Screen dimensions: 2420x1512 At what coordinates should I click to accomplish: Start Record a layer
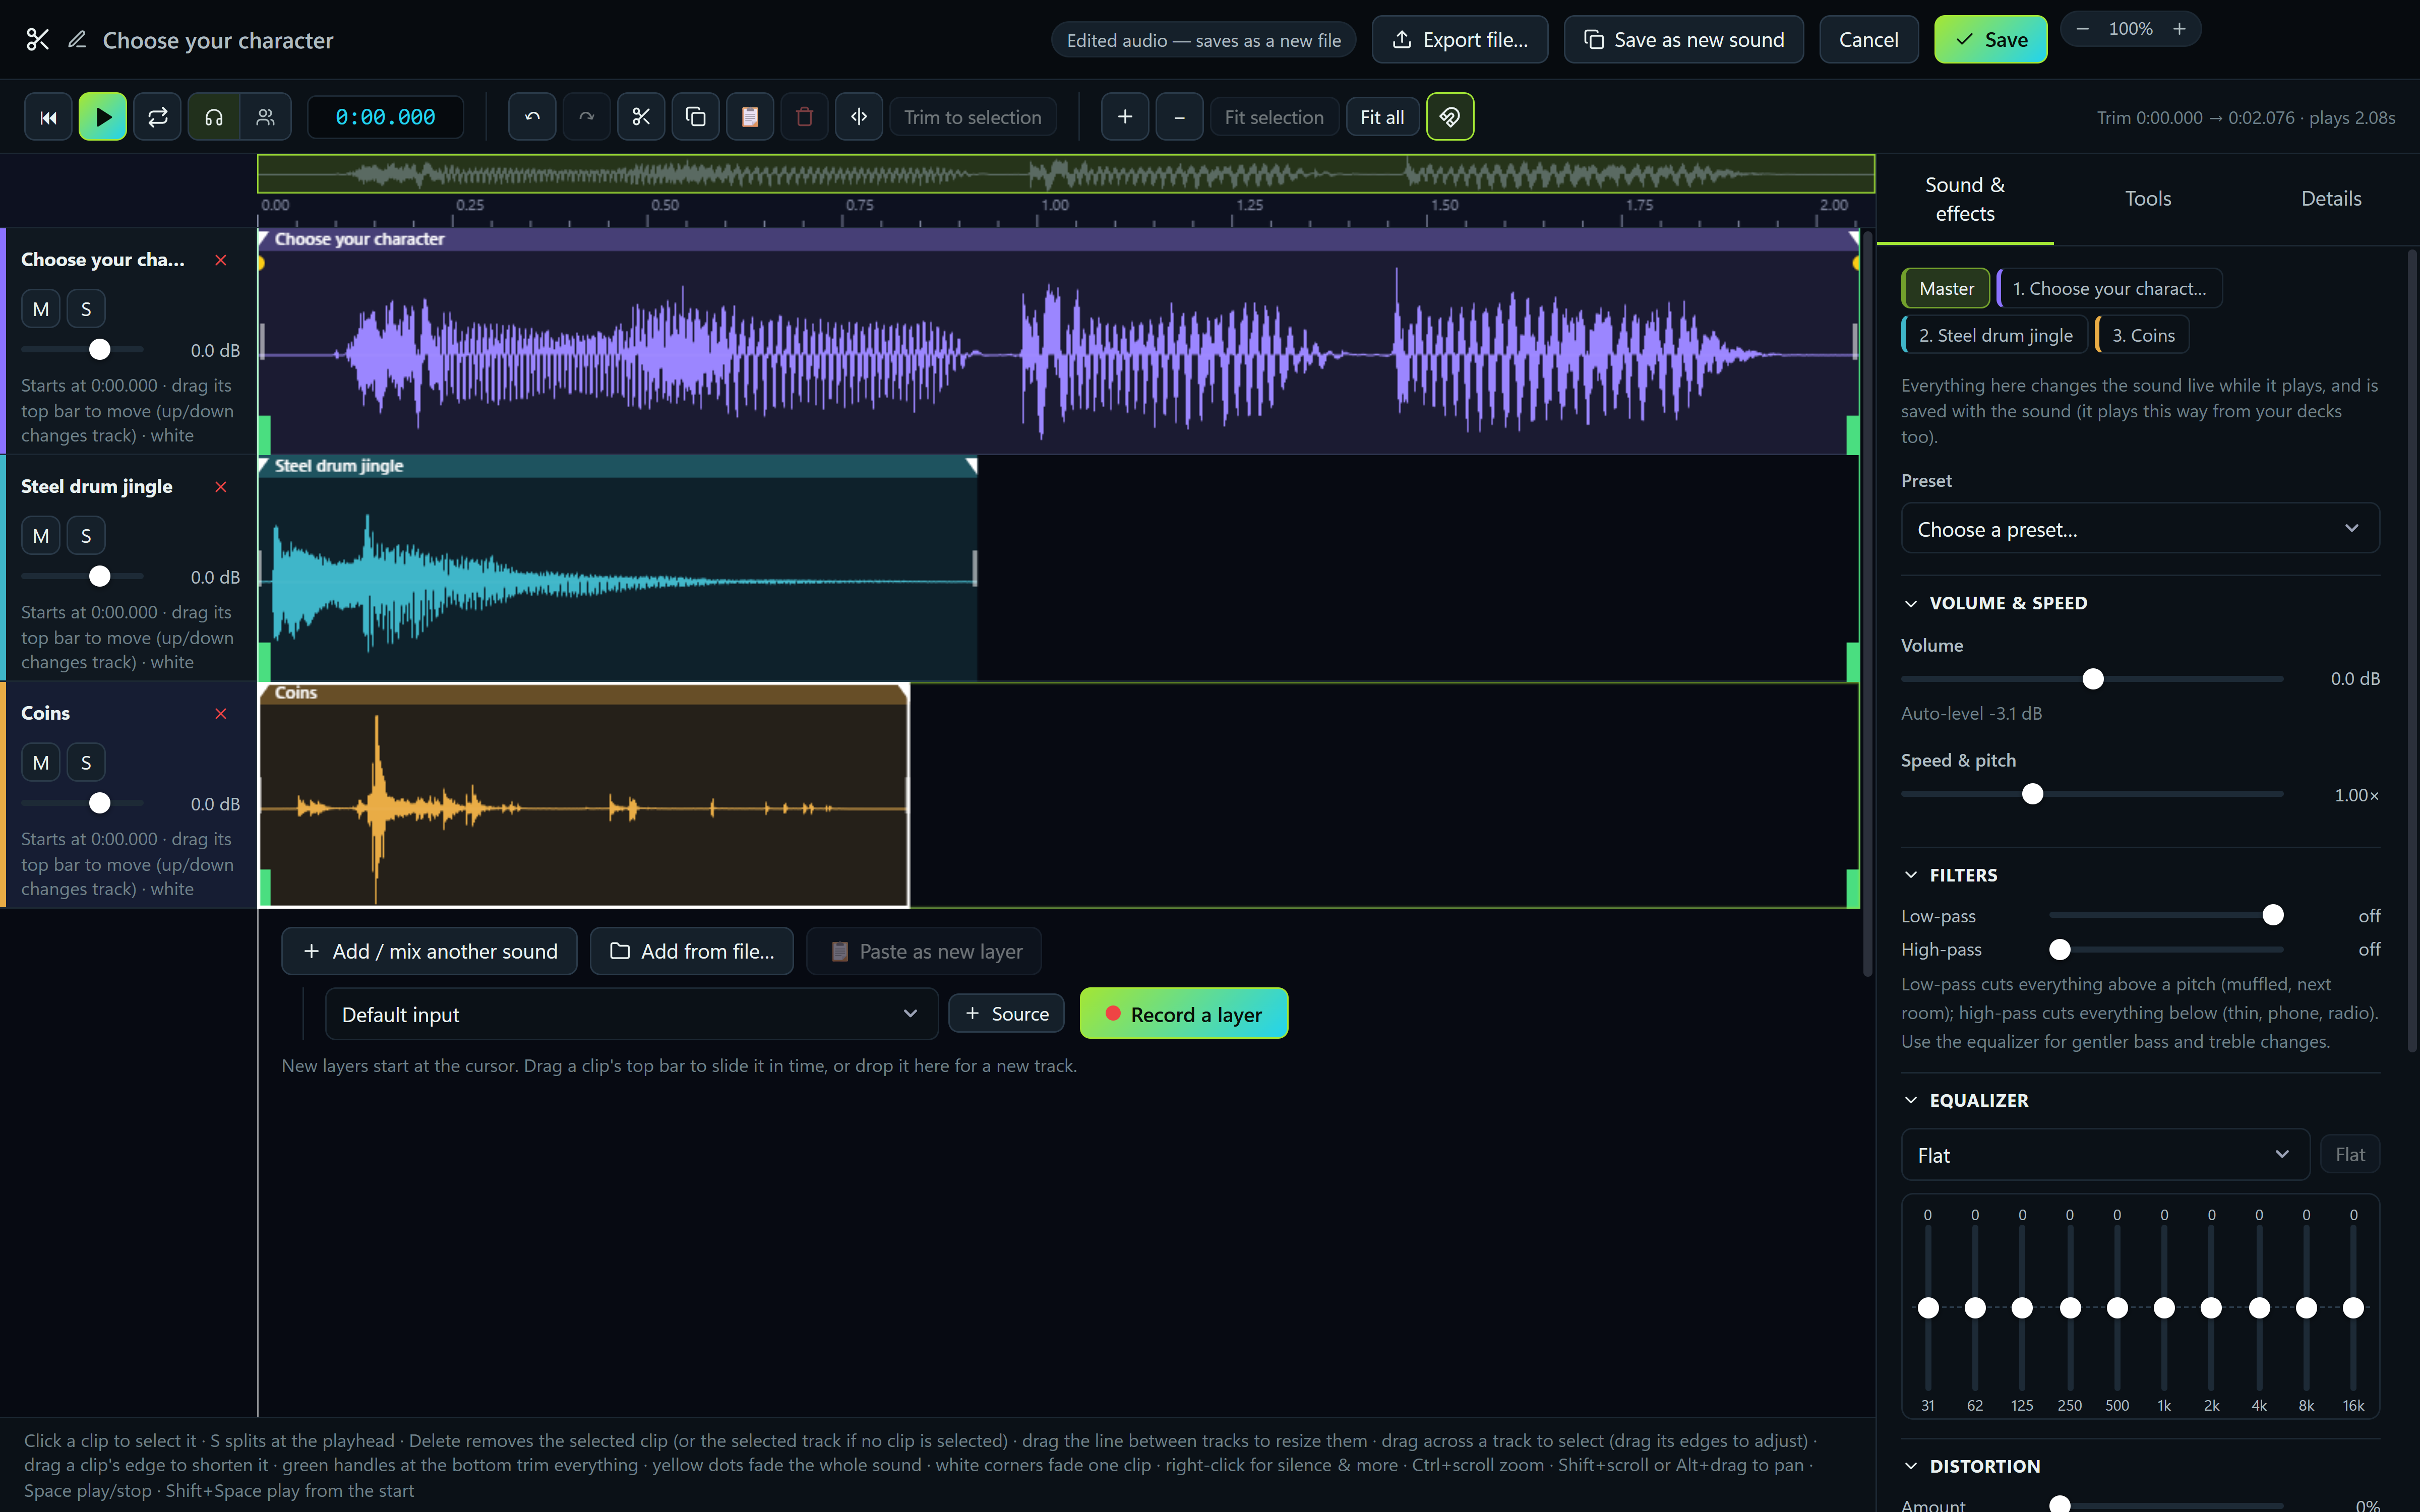tap(1184, 1014)
